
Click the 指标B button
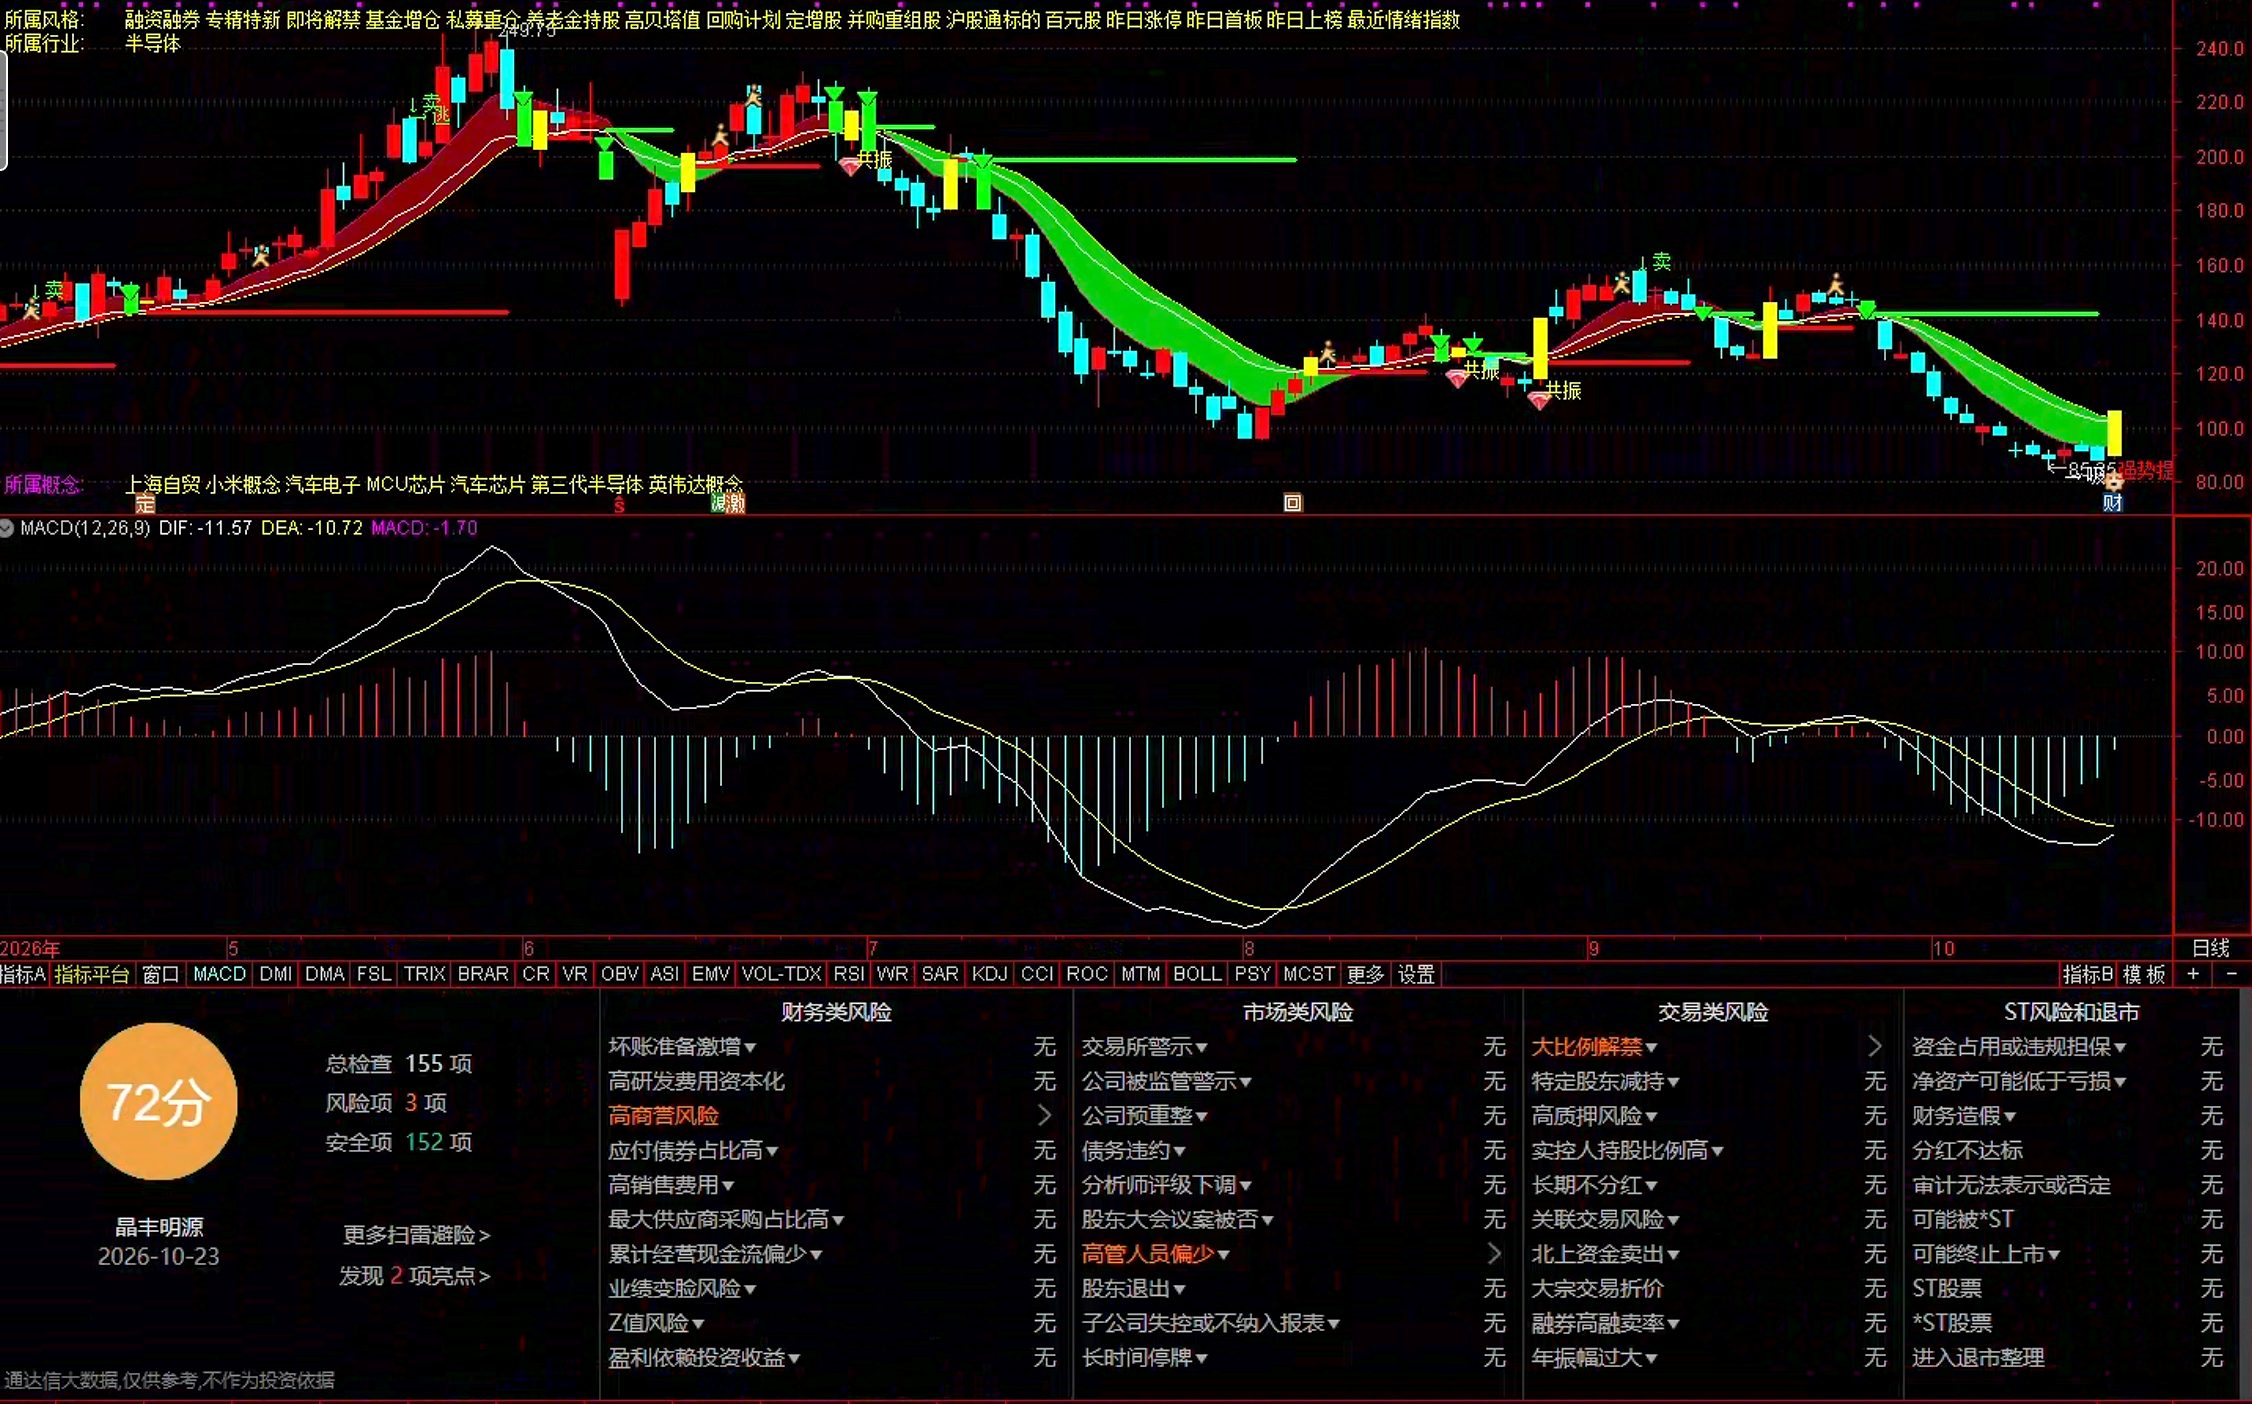(x=2087, y=974)
